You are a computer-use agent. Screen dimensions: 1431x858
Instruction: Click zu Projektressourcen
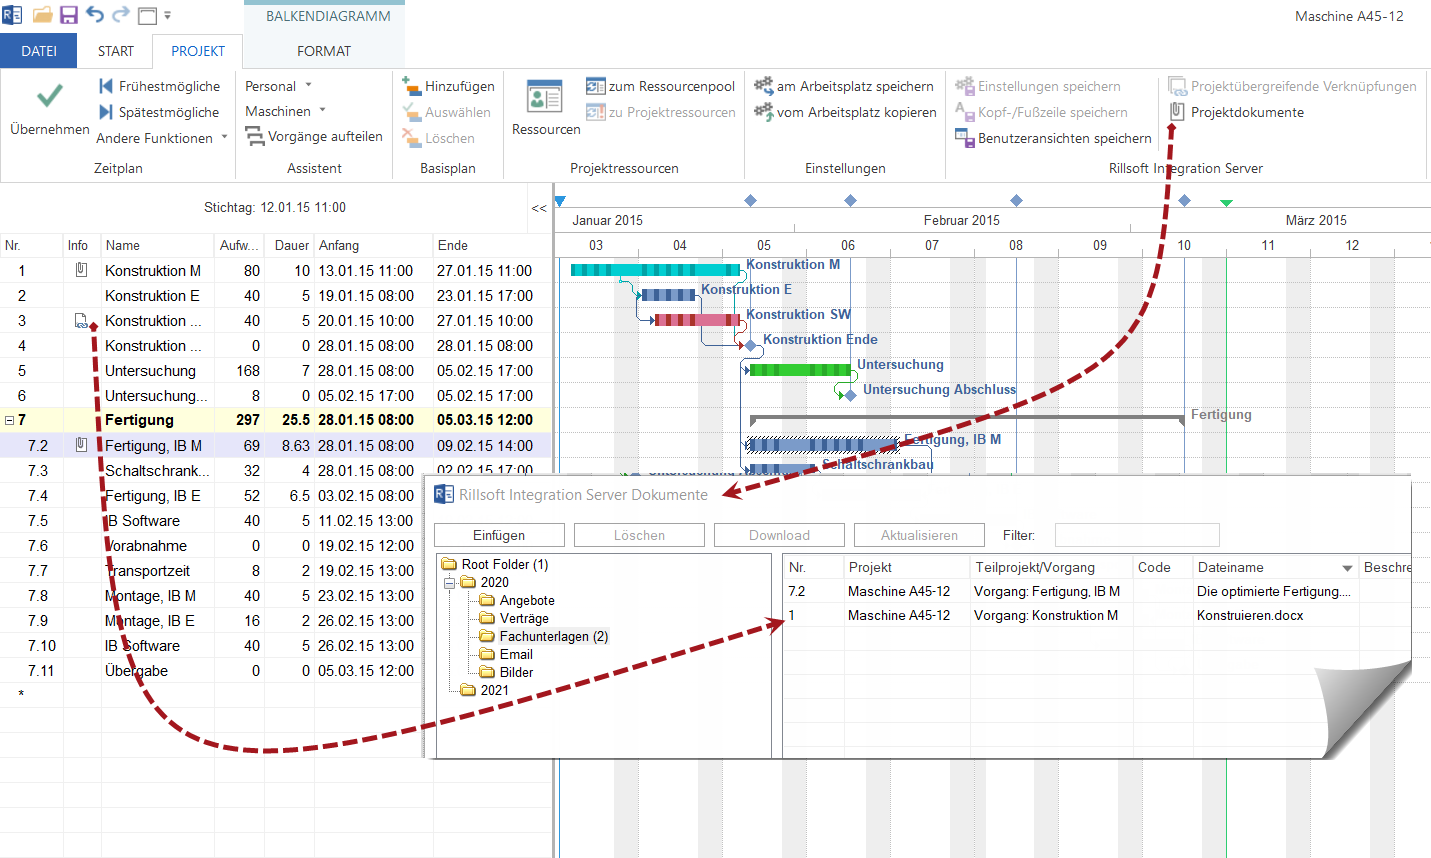click(x=660, y=112)
